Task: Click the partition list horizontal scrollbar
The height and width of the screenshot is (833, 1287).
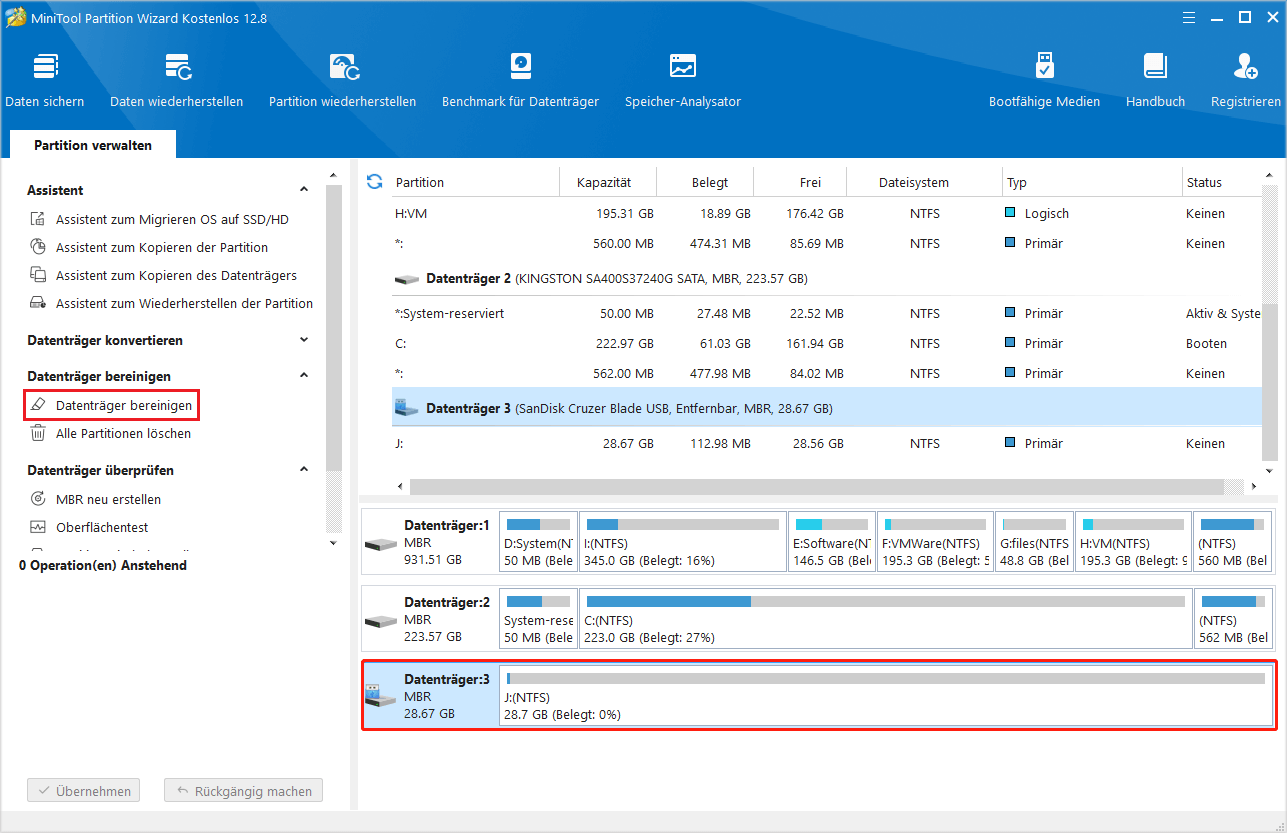Action: click(817, 486)
